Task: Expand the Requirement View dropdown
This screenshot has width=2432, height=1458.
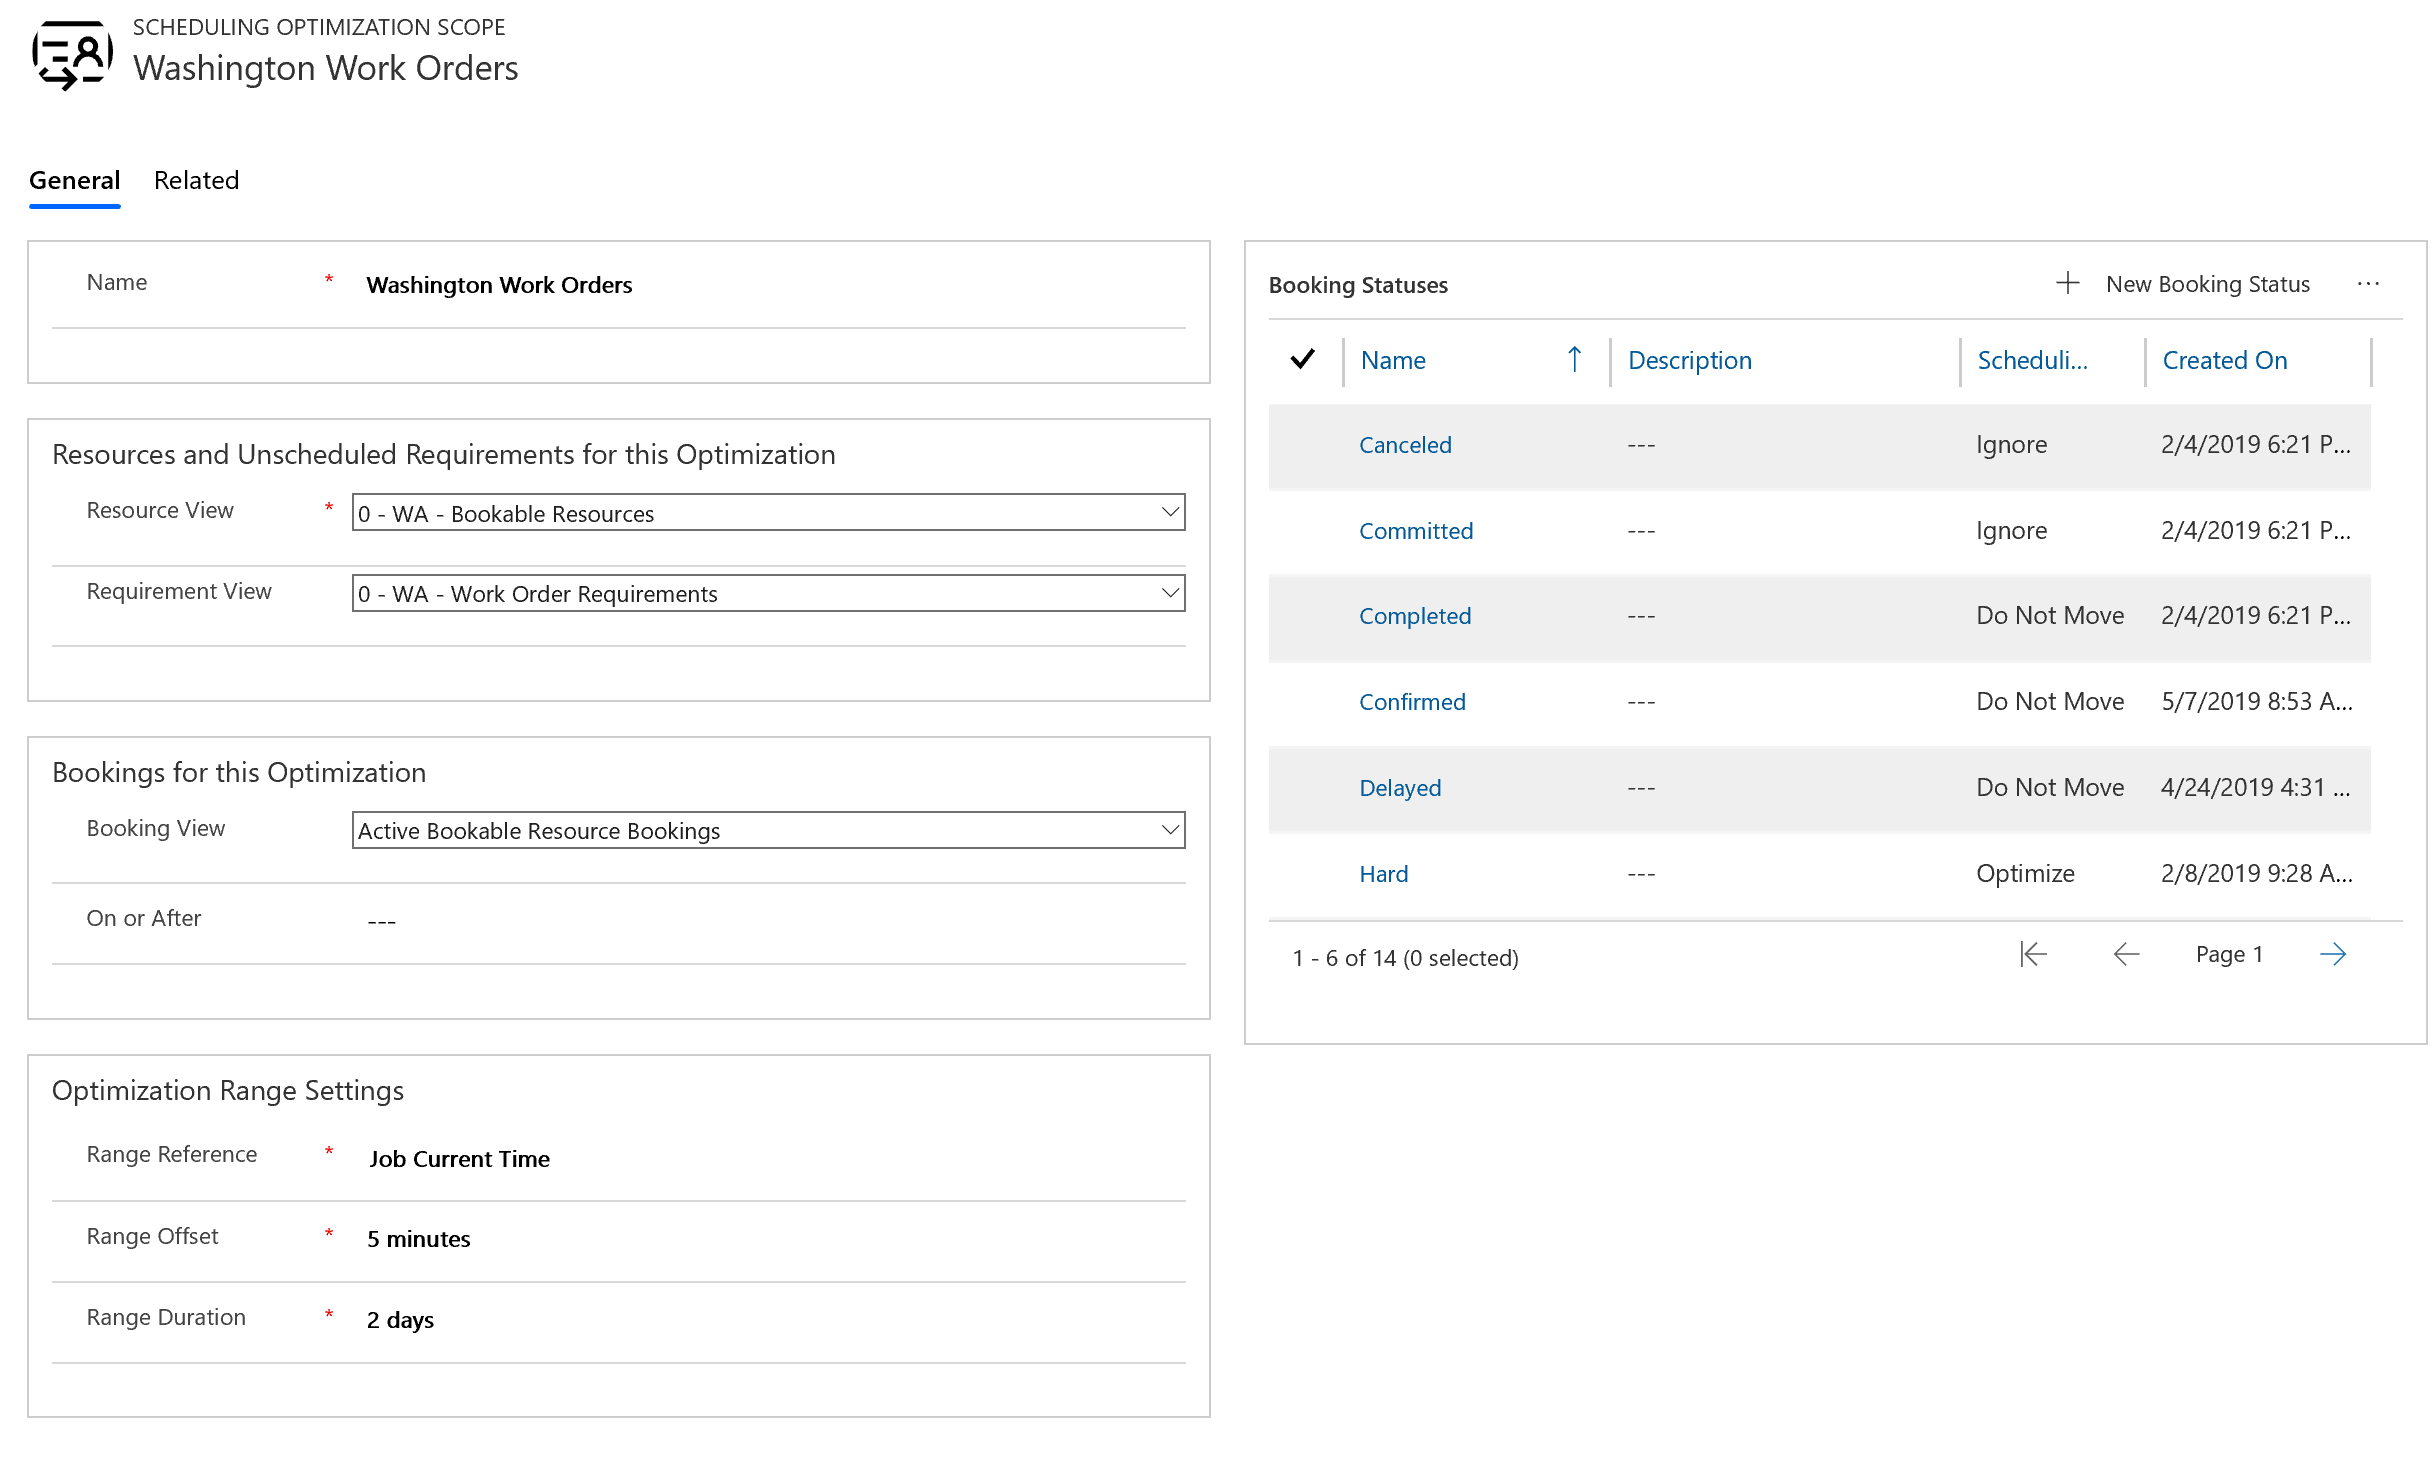Action: [x=1163, y=594]
